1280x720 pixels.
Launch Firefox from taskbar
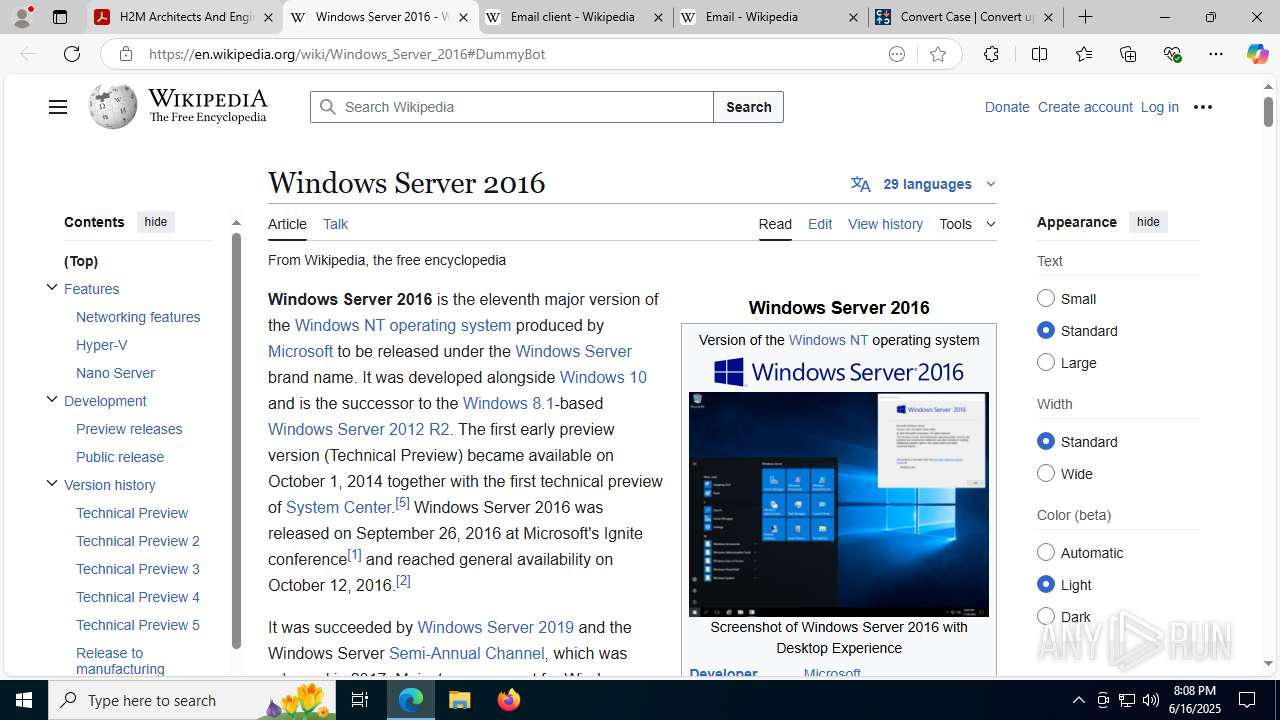pyautogui.click(x=508, y=700)
